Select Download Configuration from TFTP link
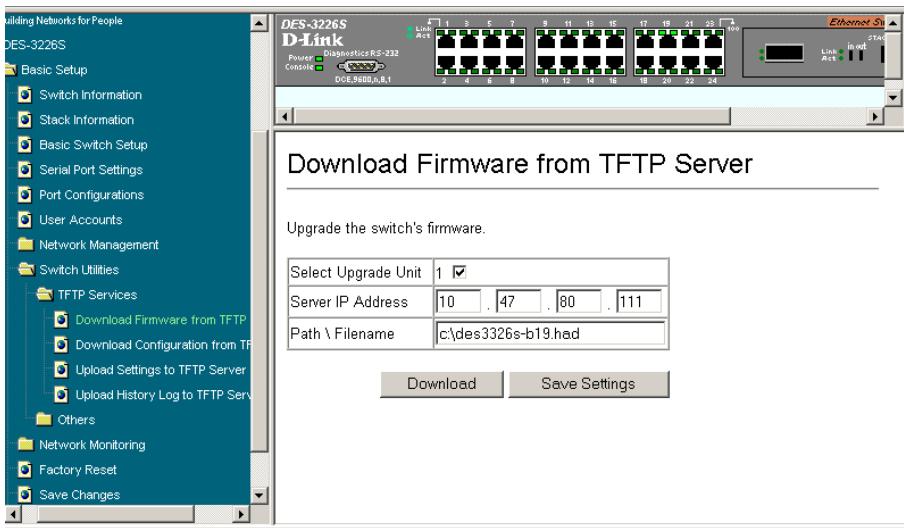 pos(163,345)
